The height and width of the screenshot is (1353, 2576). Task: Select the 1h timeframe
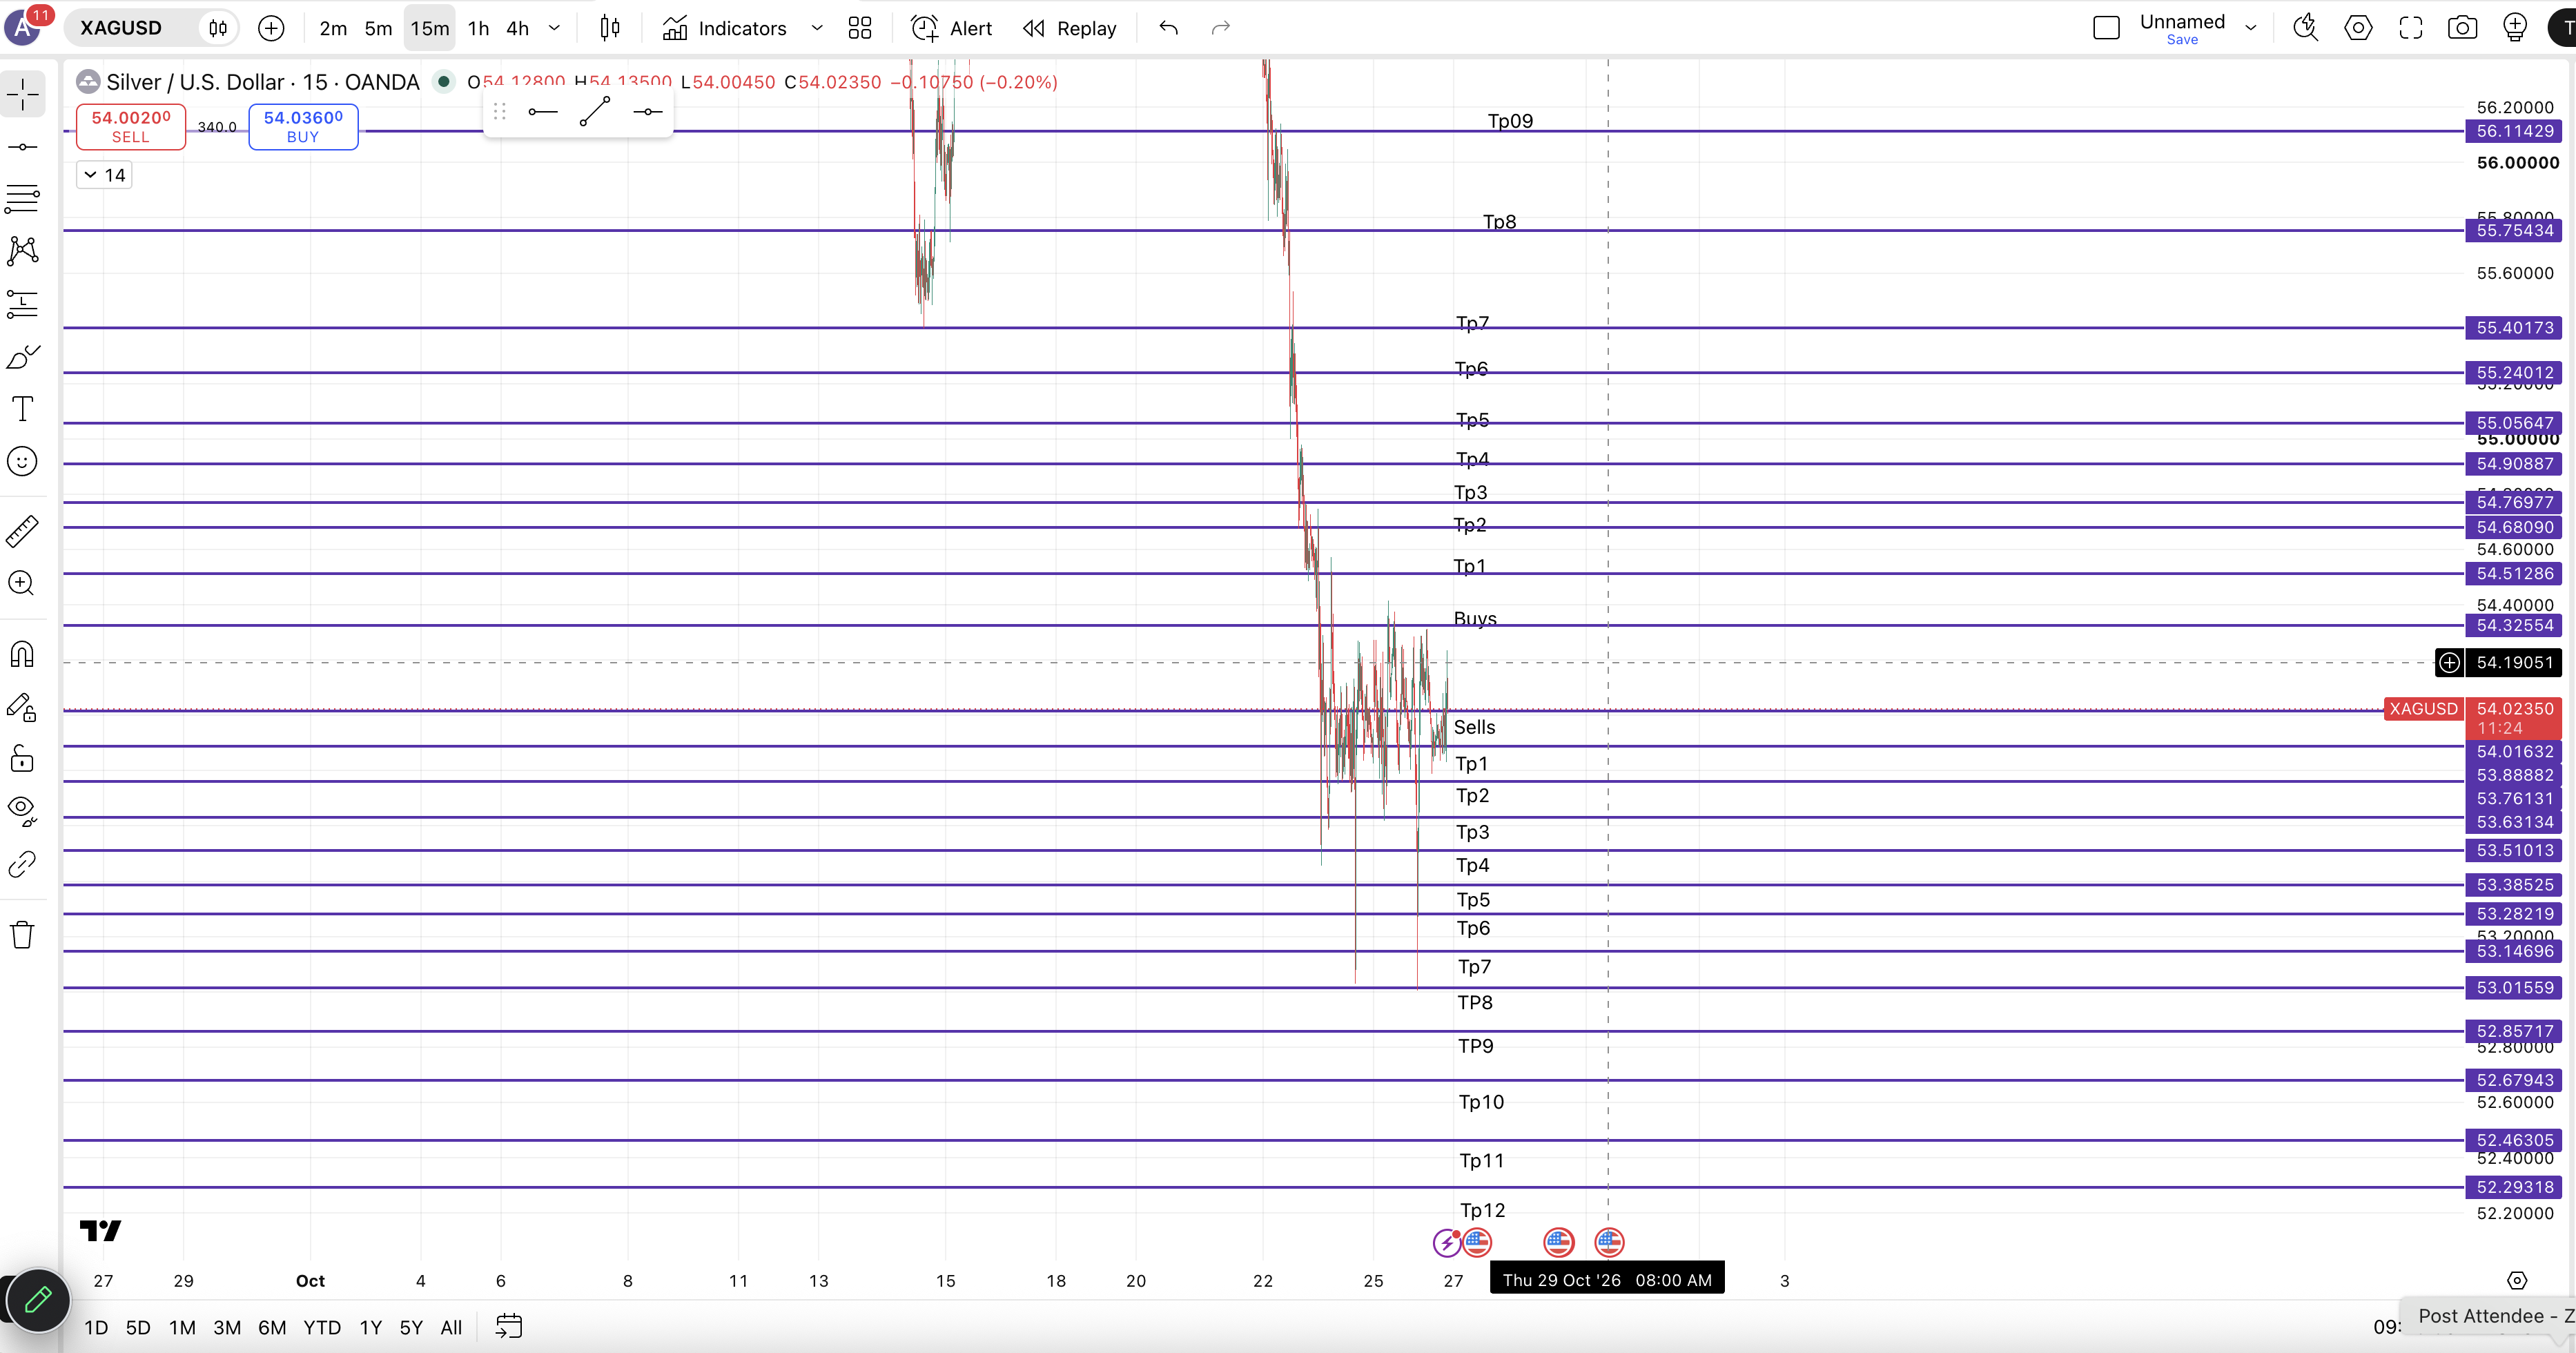pos(479,28)
